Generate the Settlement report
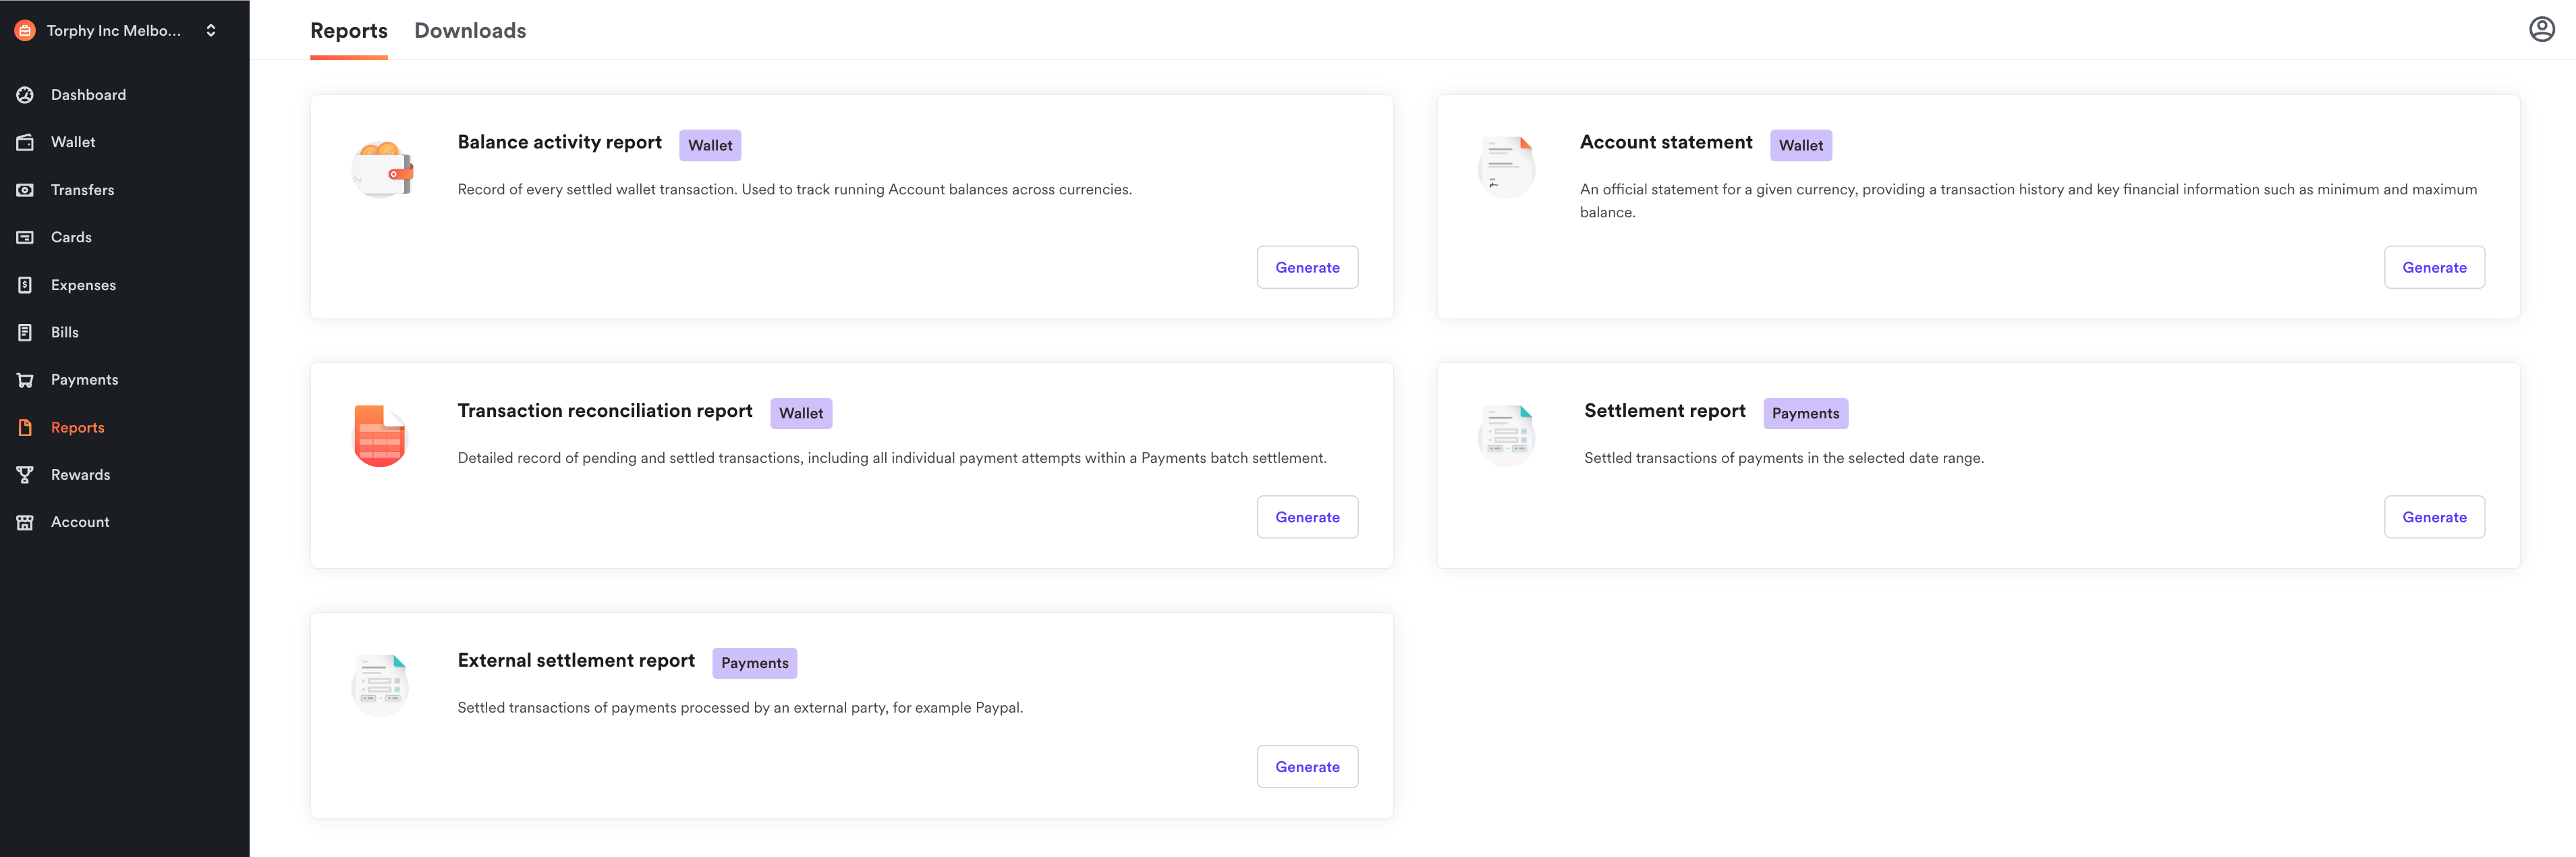Screen dimensions: 2576x857 (2433, 517)
